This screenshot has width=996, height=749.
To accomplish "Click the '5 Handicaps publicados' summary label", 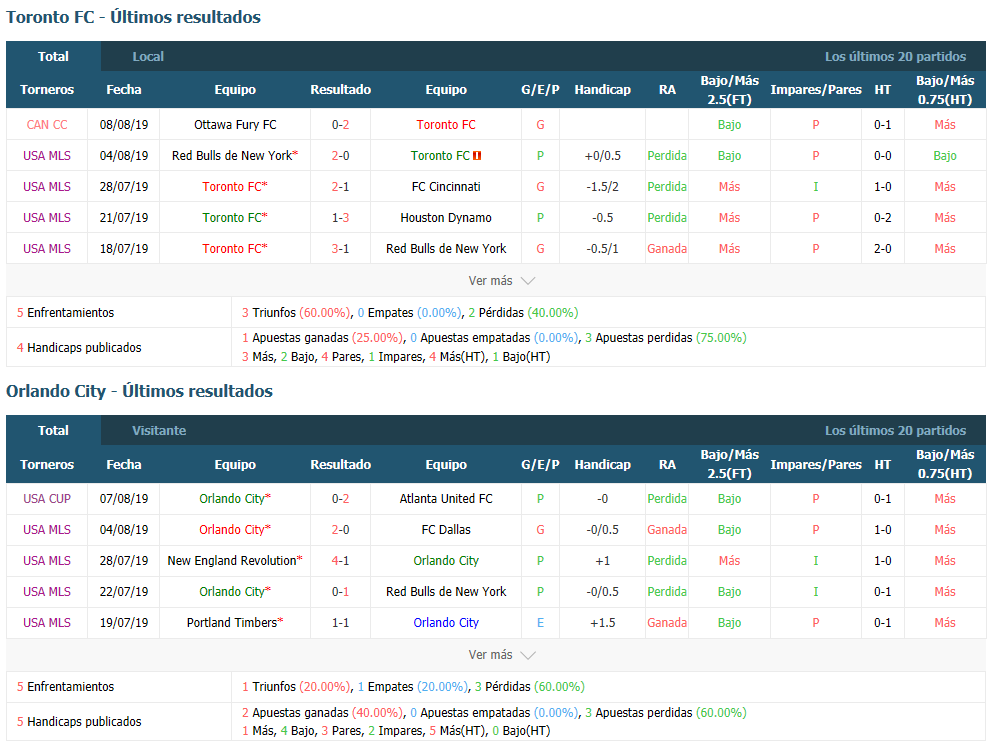I will pyautogui.click(x=79, y=722).
